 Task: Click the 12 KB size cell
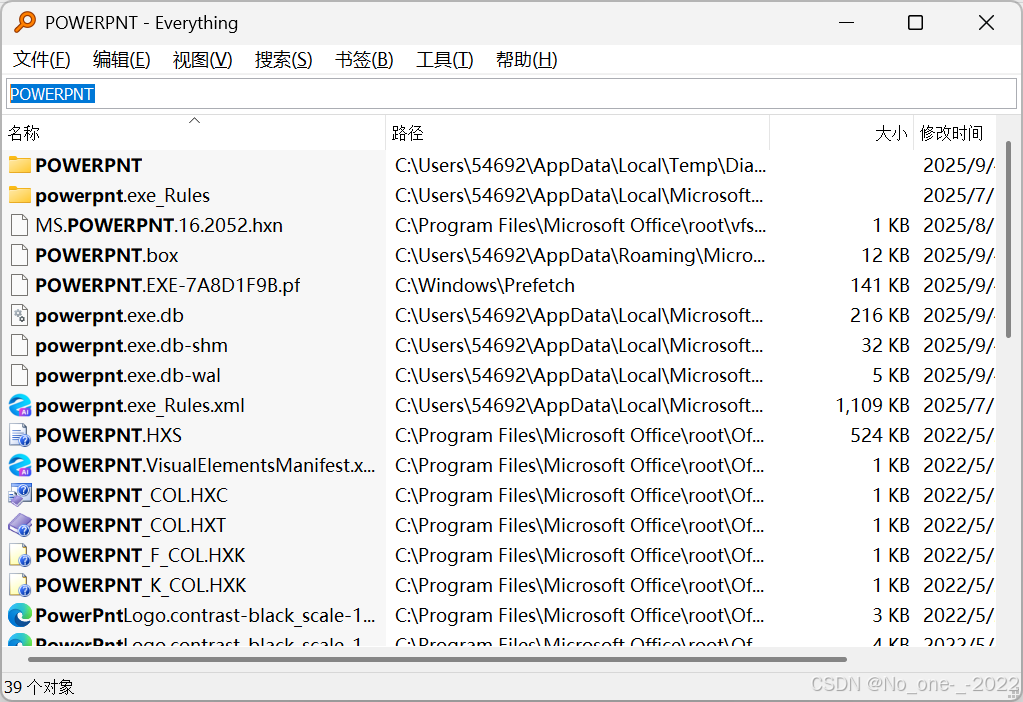pyautogui.click(x=885, y=255)
